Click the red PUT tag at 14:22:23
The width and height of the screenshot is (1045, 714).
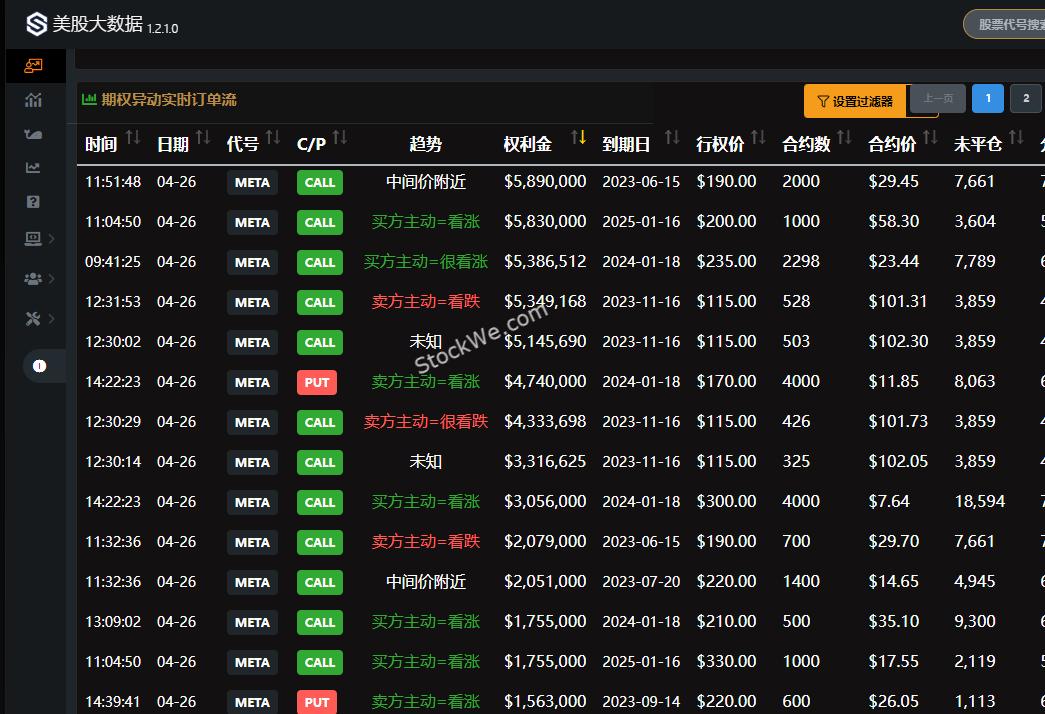(x=317, y=382)
